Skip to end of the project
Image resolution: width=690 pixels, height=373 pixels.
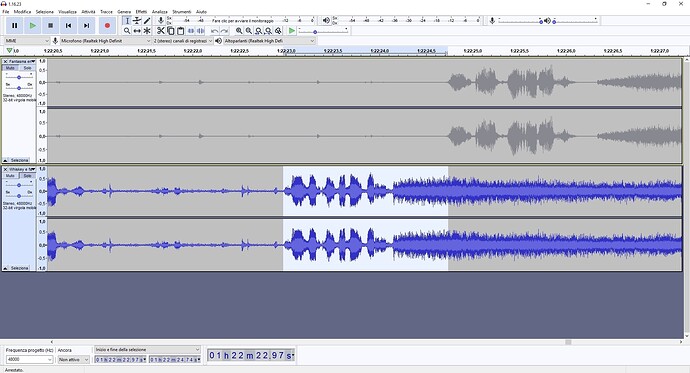86,26
